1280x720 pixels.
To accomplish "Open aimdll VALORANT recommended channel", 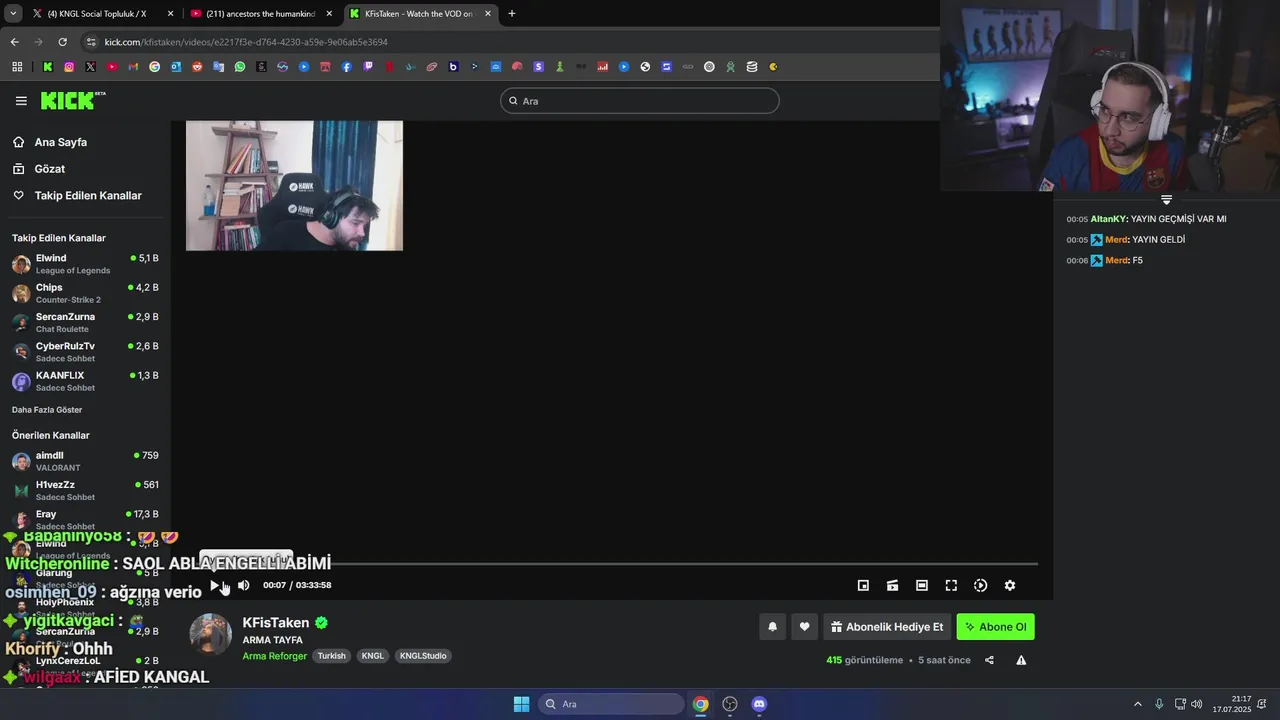I will [85, 461].
